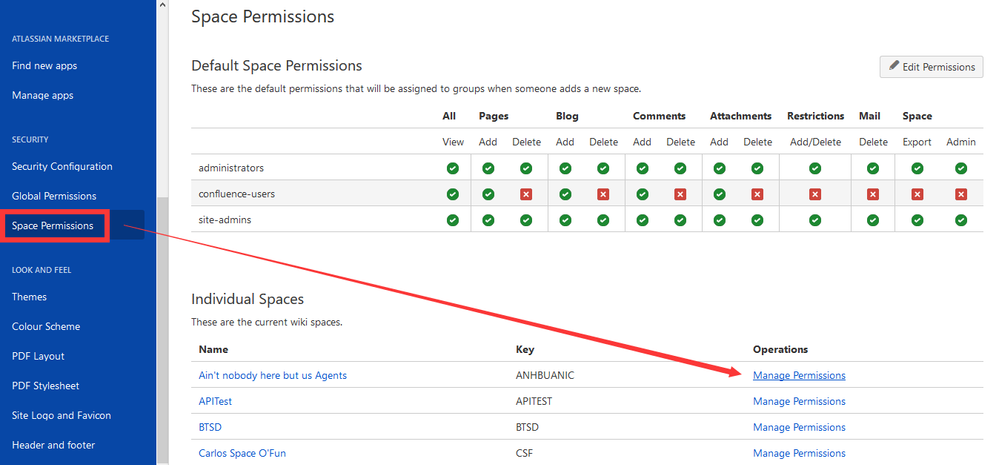Go to Security Configuration page
The height and width of the screenshot is (465, 999).
[62, 166]
